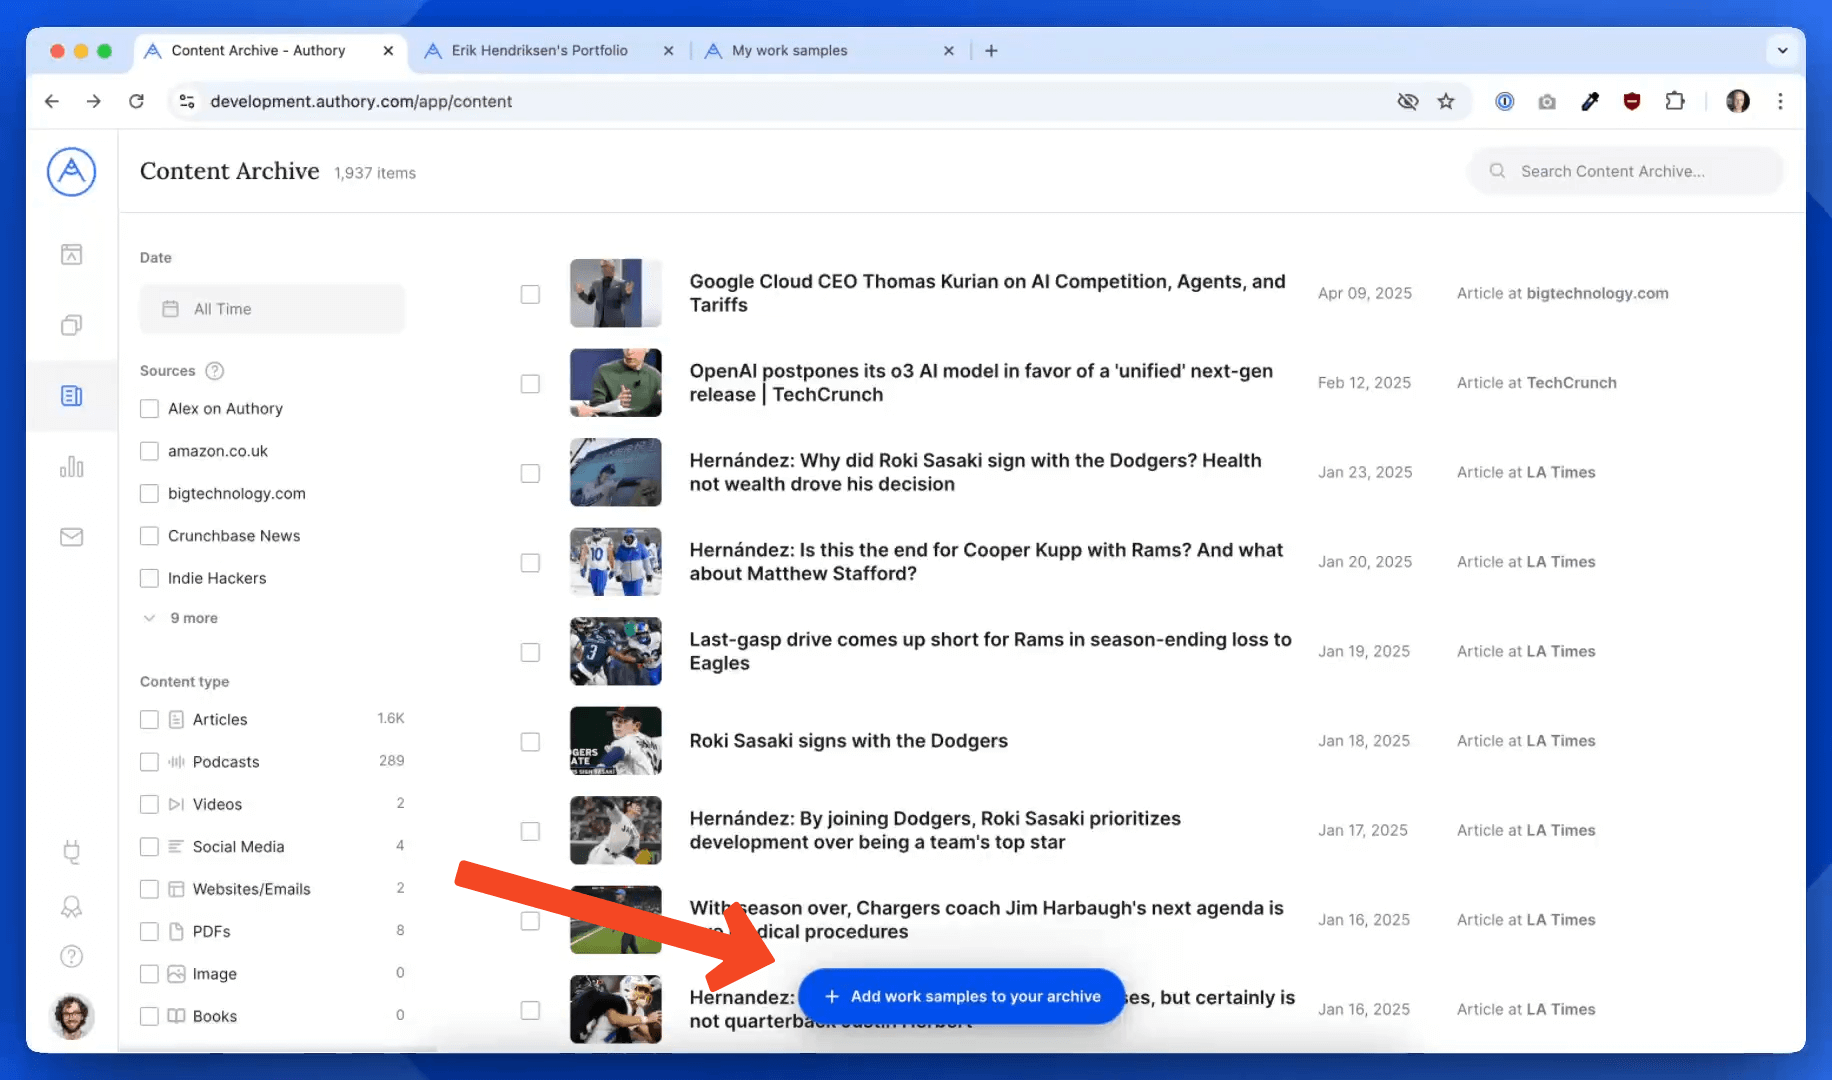
Task: Filter by Books content type
Action: 149,1016
